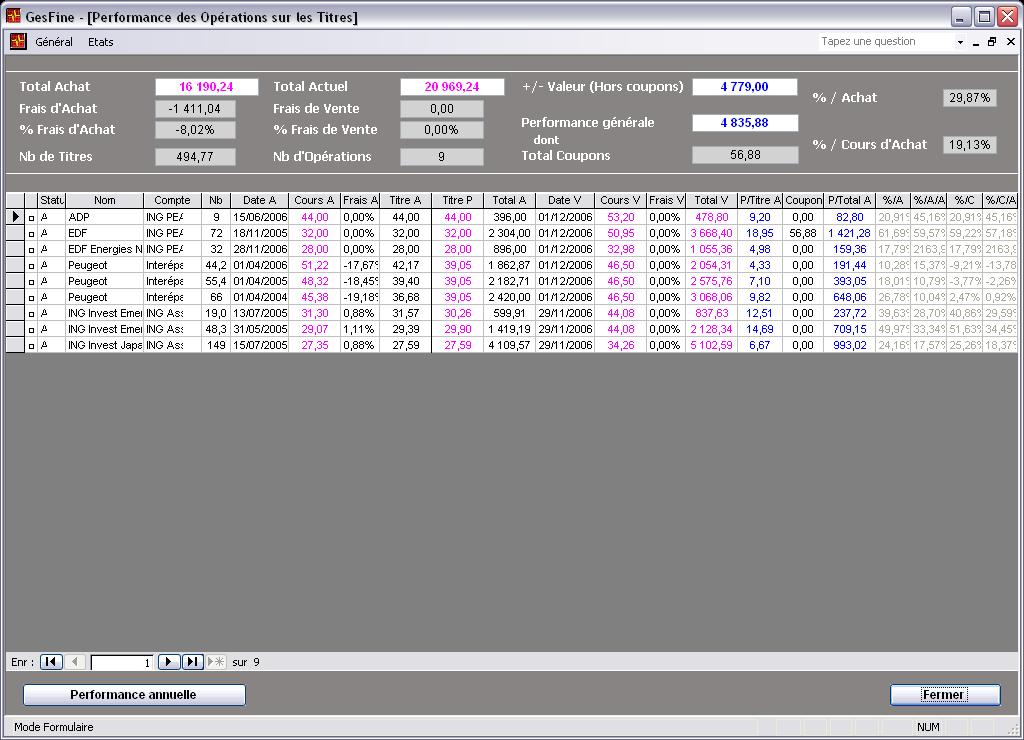Go to previous record navigation button
The height and width of the screenshot is (740, 1024).
(75, 662)
